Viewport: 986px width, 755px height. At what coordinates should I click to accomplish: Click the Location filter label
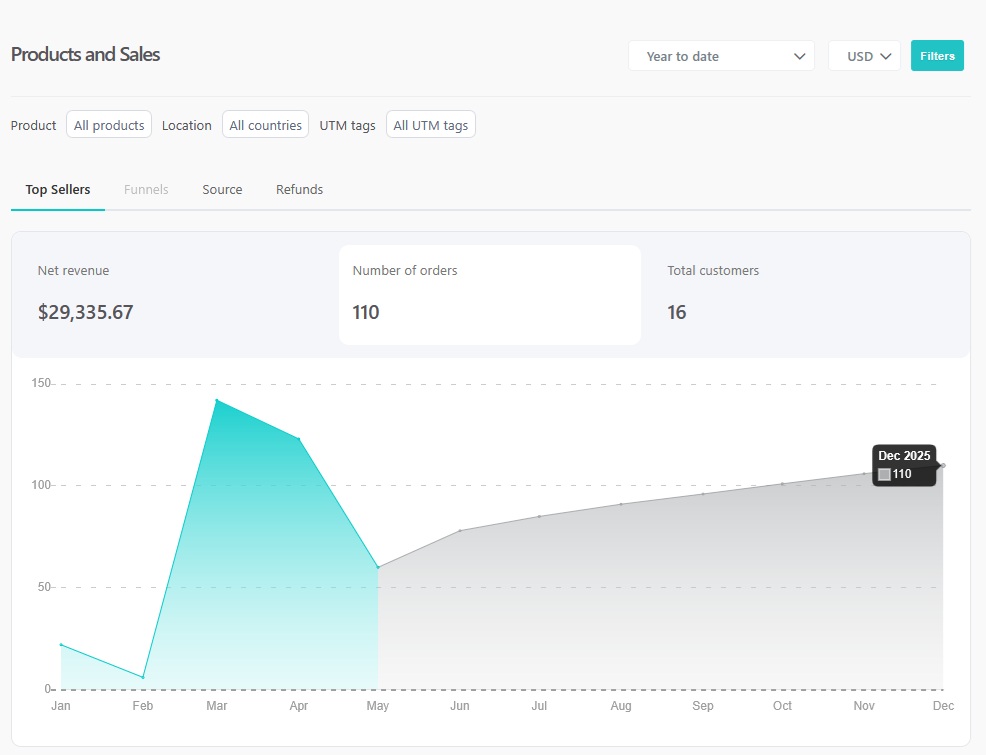(x=187, y=125)
